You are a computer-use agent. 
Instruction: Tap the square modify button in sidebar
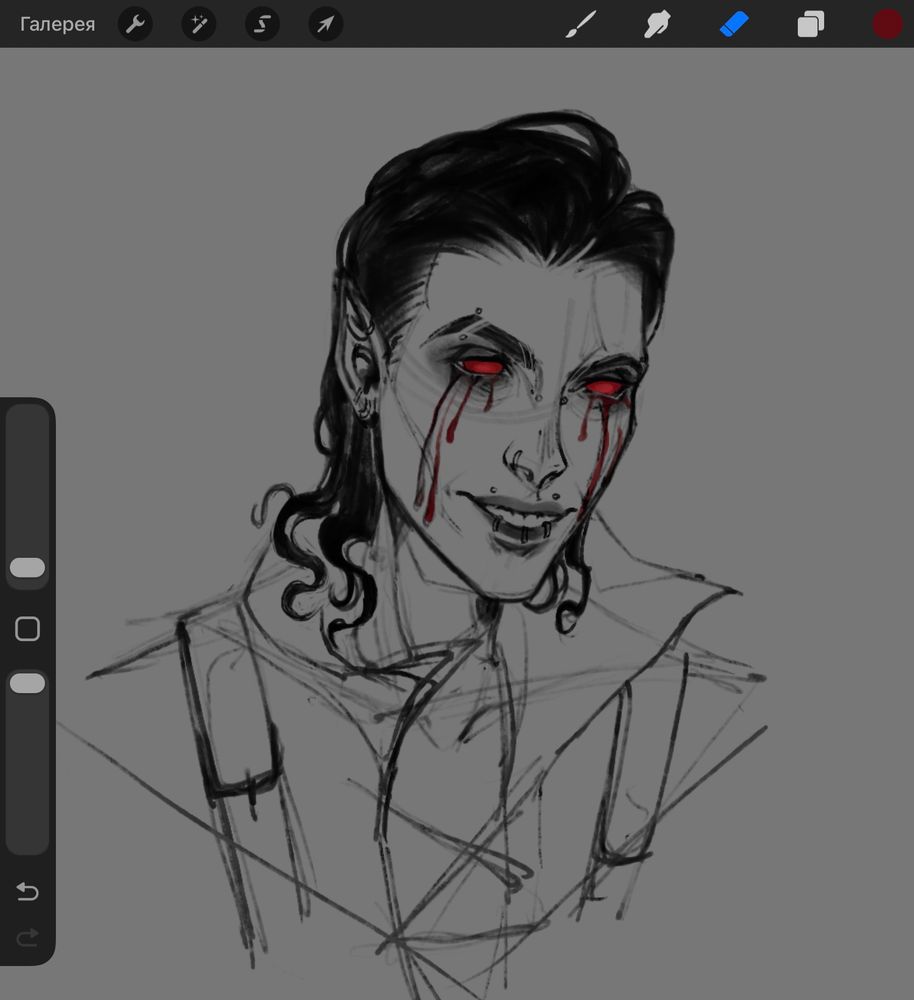pos(27,629)
